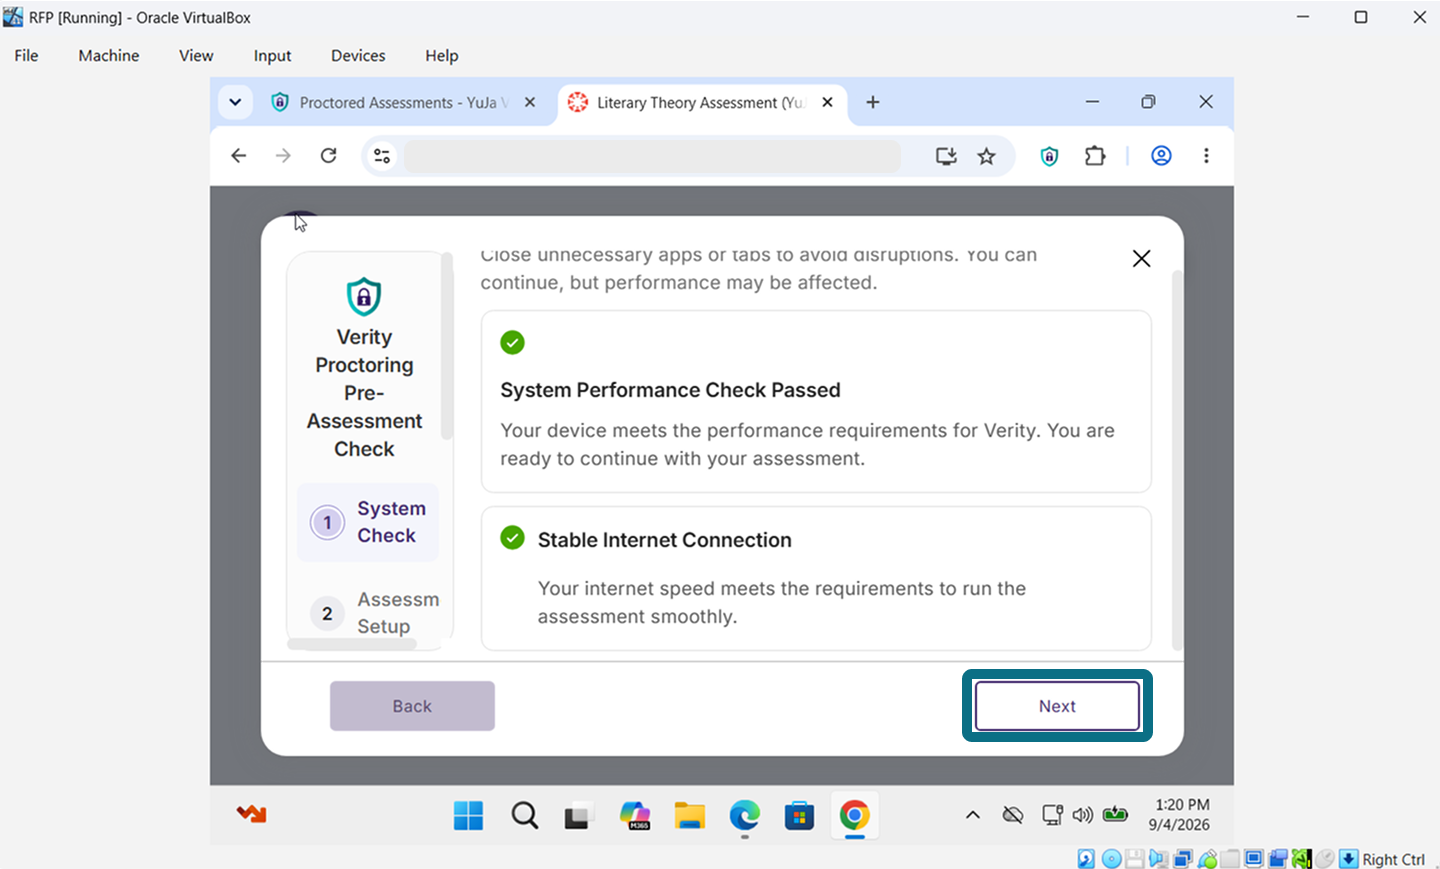Click the Chrome icon on the taskbar
This screenshot has height=869, width=1440.
pyautogui.click(x=854, y=815)
